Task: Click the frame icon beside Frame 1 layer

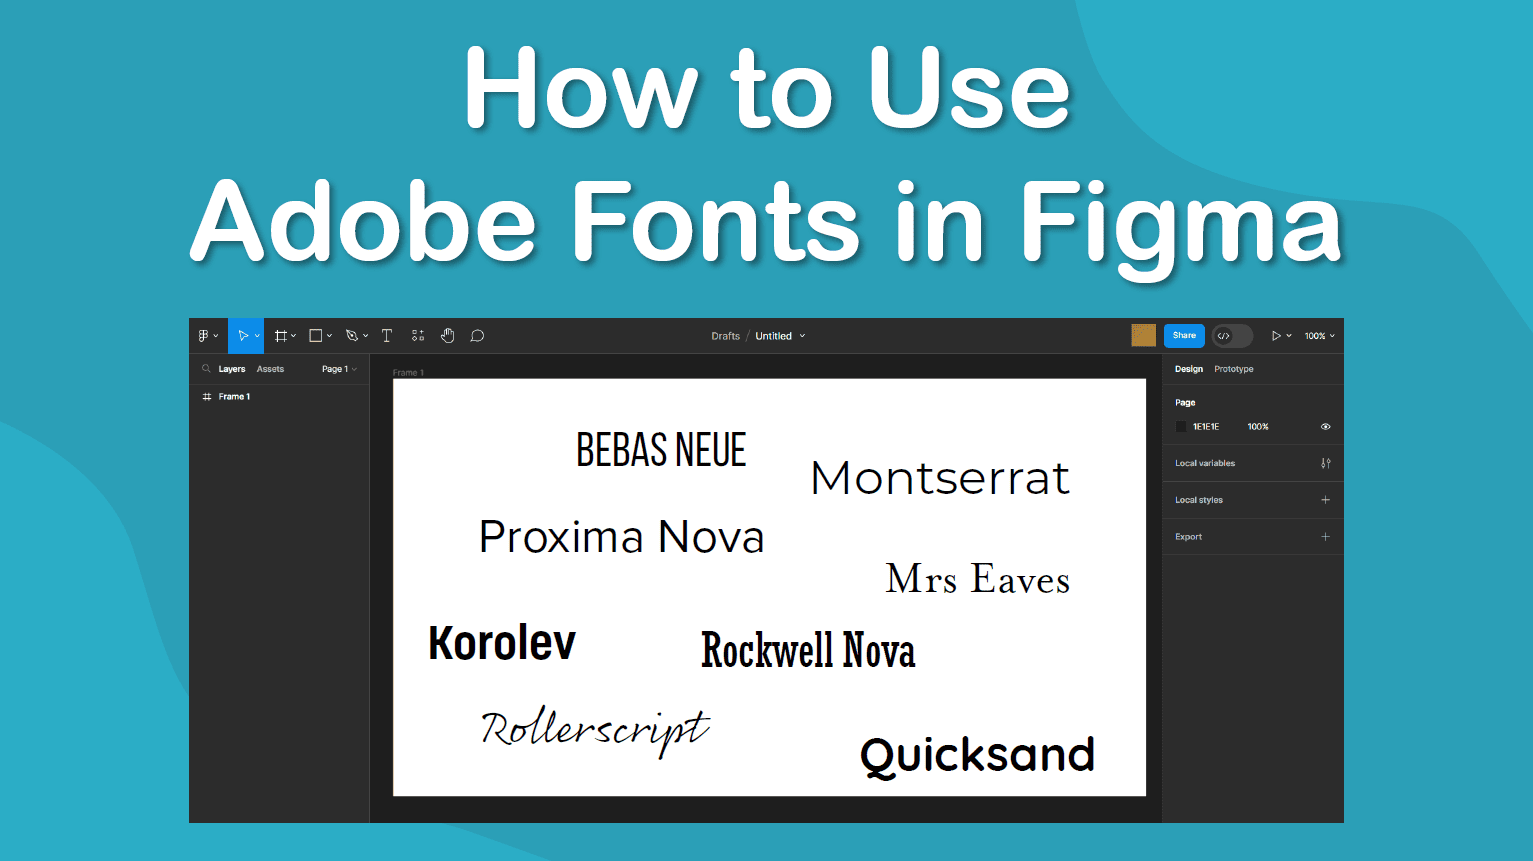Action: coord(207,397)
